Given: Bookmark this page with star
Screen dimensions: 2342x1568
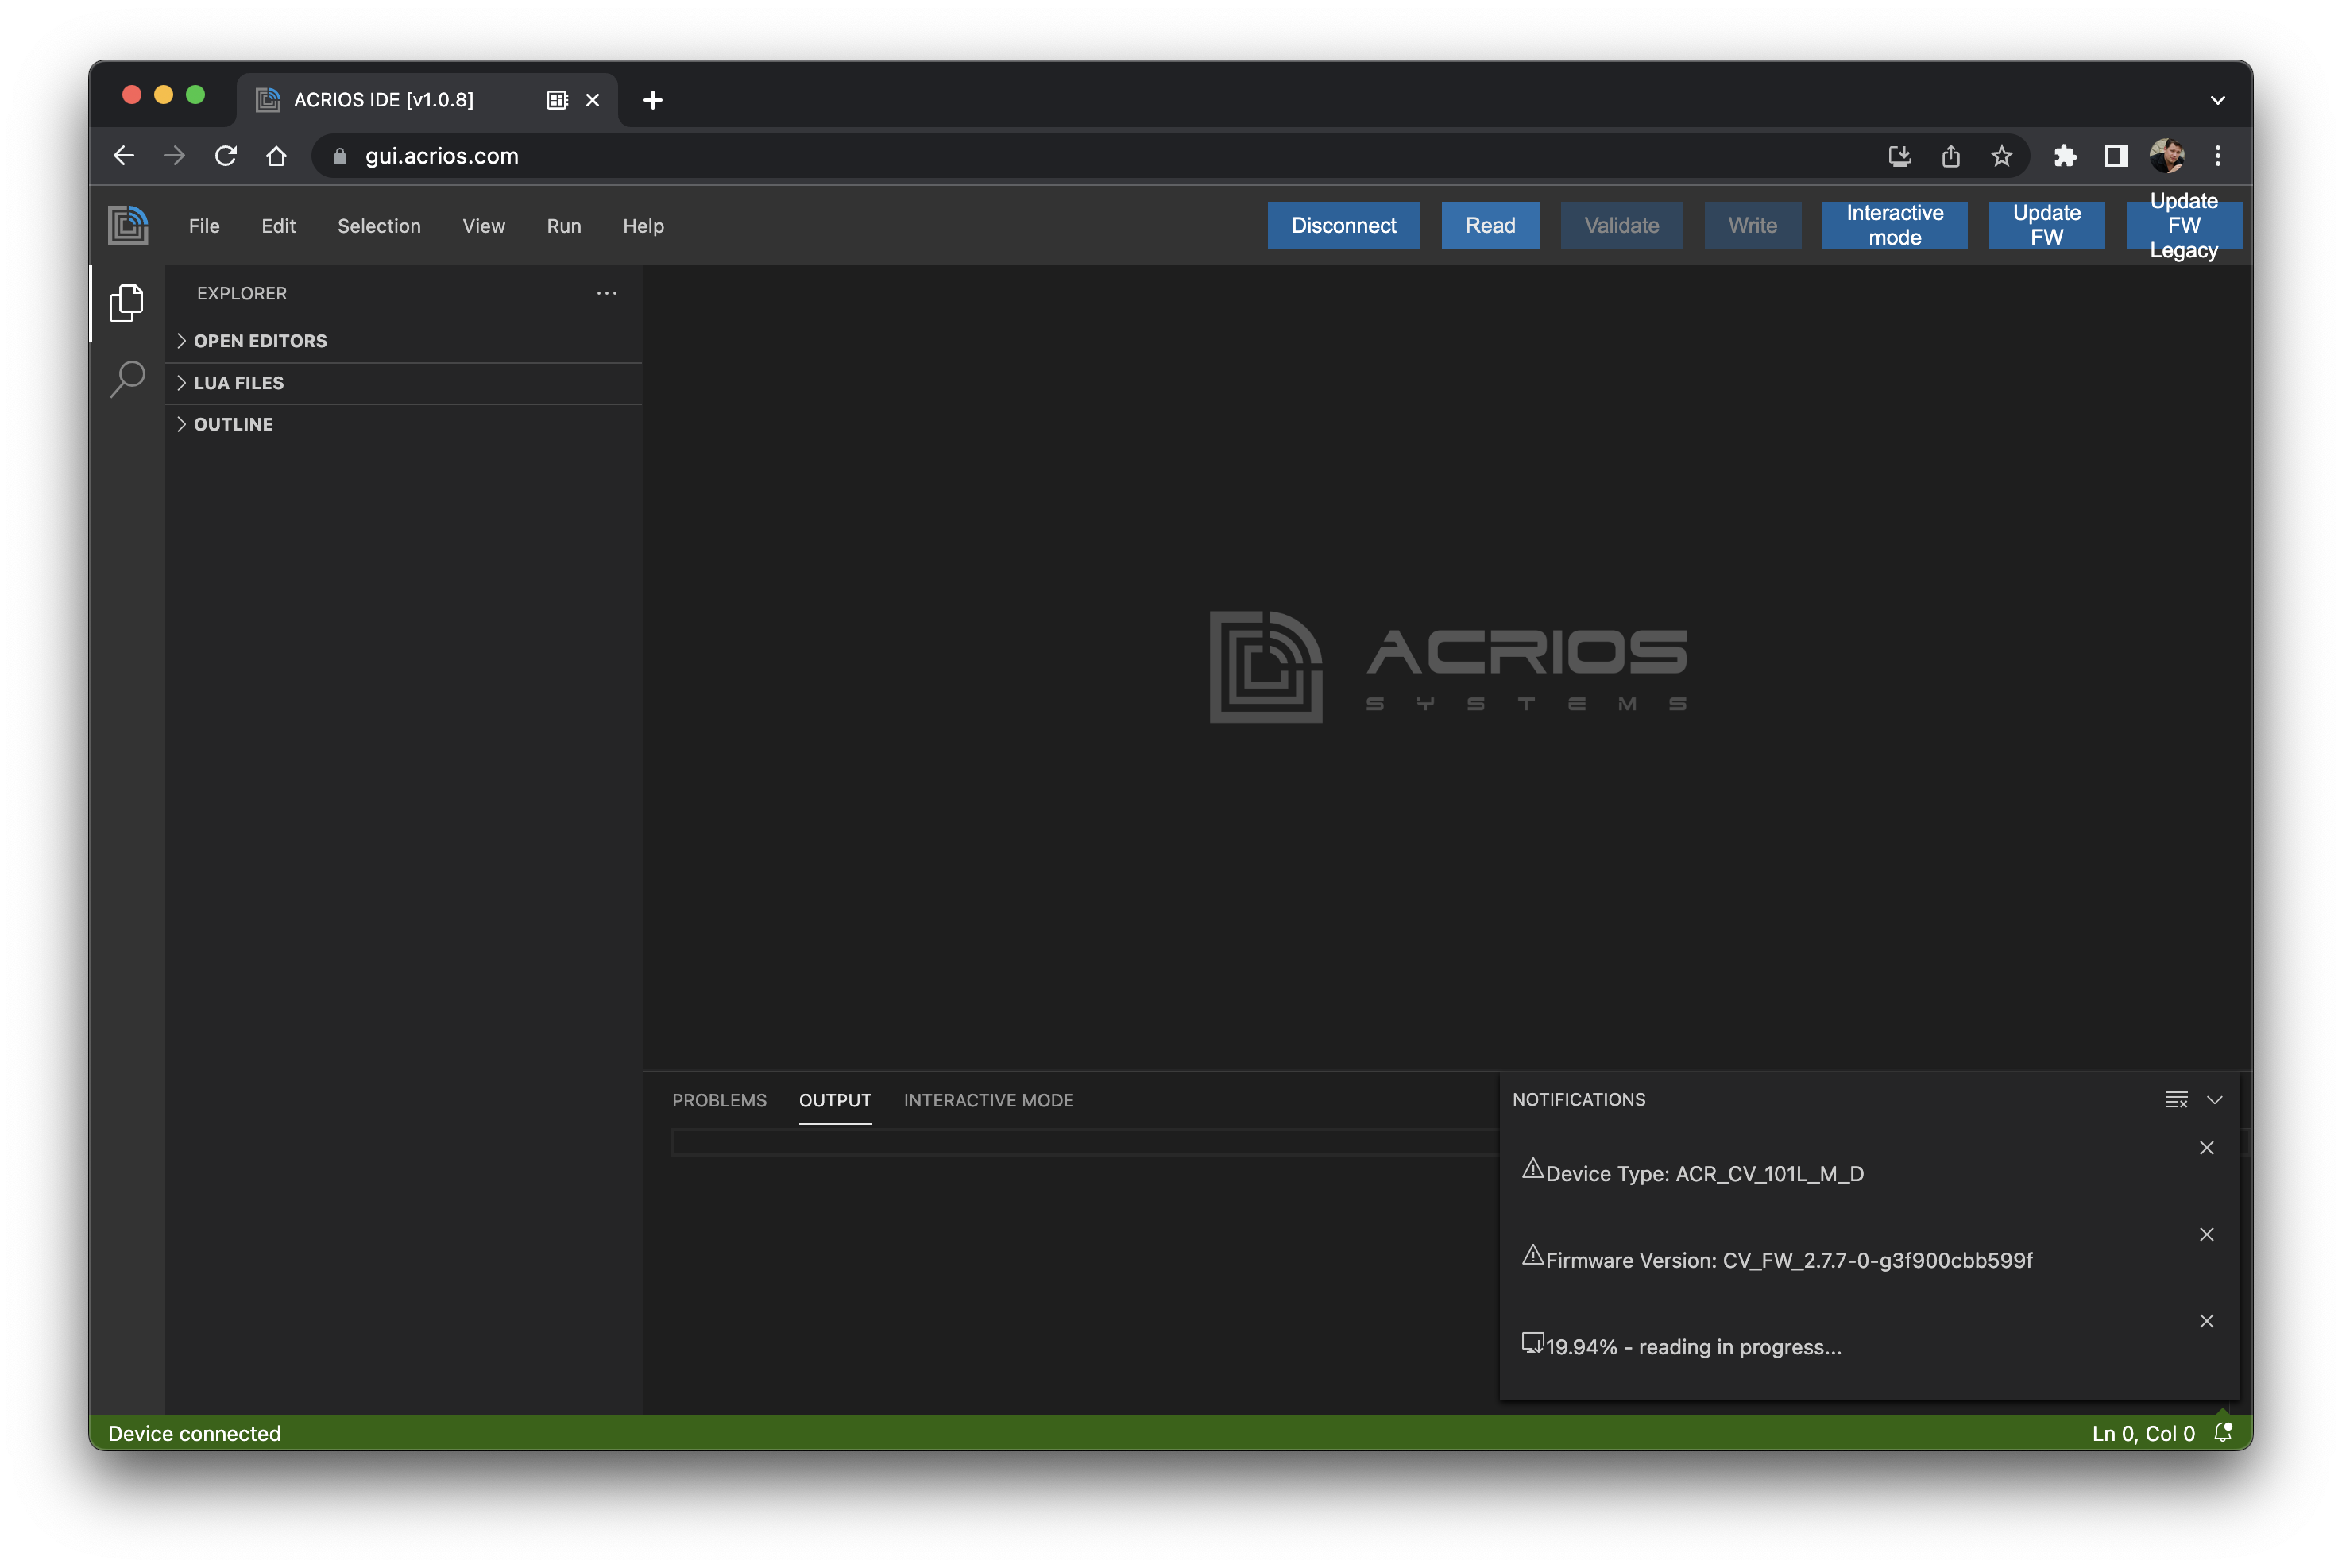Looking at the screenshot, I should coord(2001,156).
